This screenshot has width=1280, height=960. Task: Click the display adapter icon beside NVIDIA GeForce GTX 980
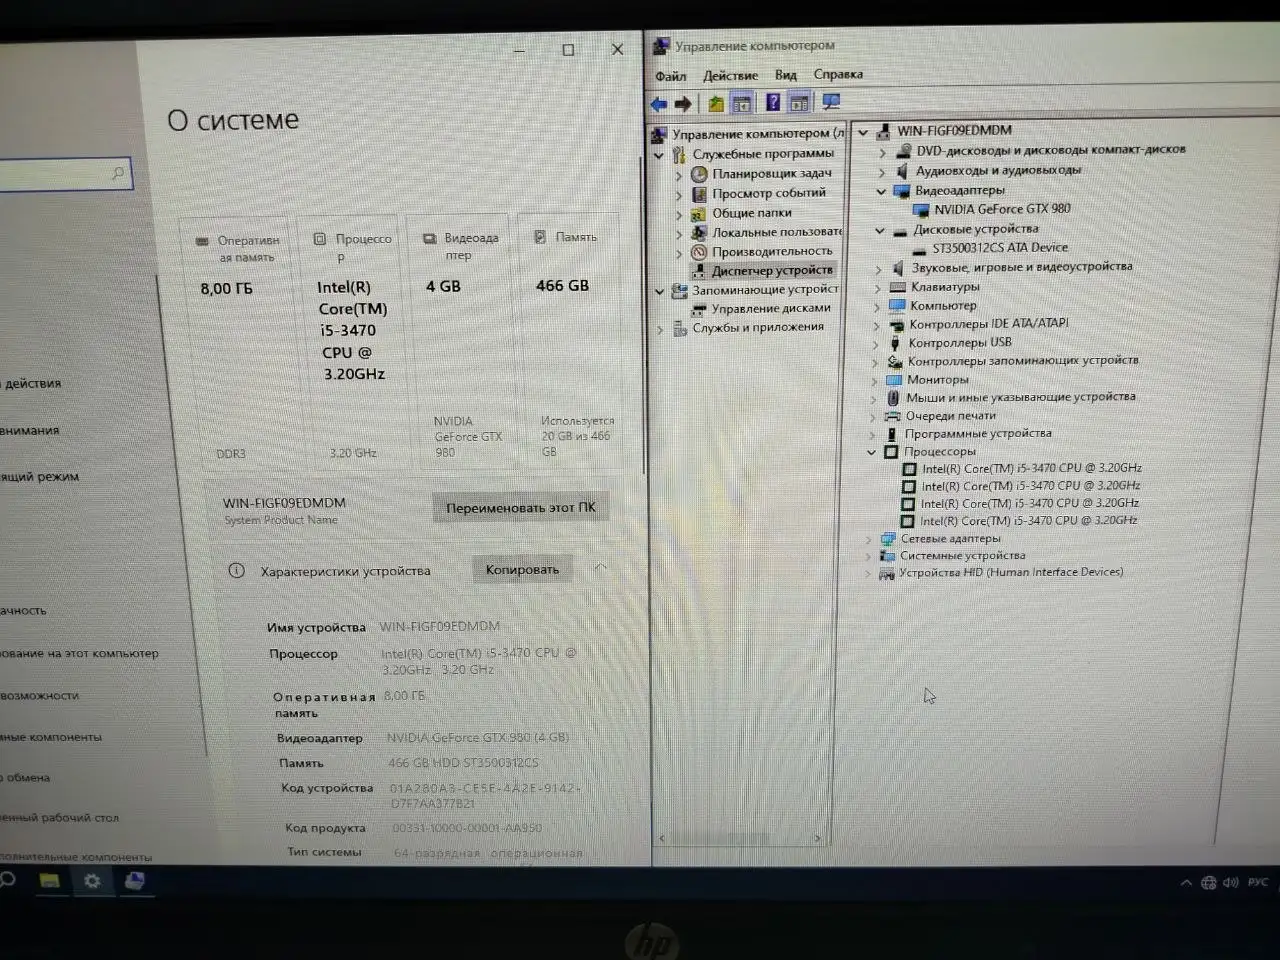coord(921,210)
